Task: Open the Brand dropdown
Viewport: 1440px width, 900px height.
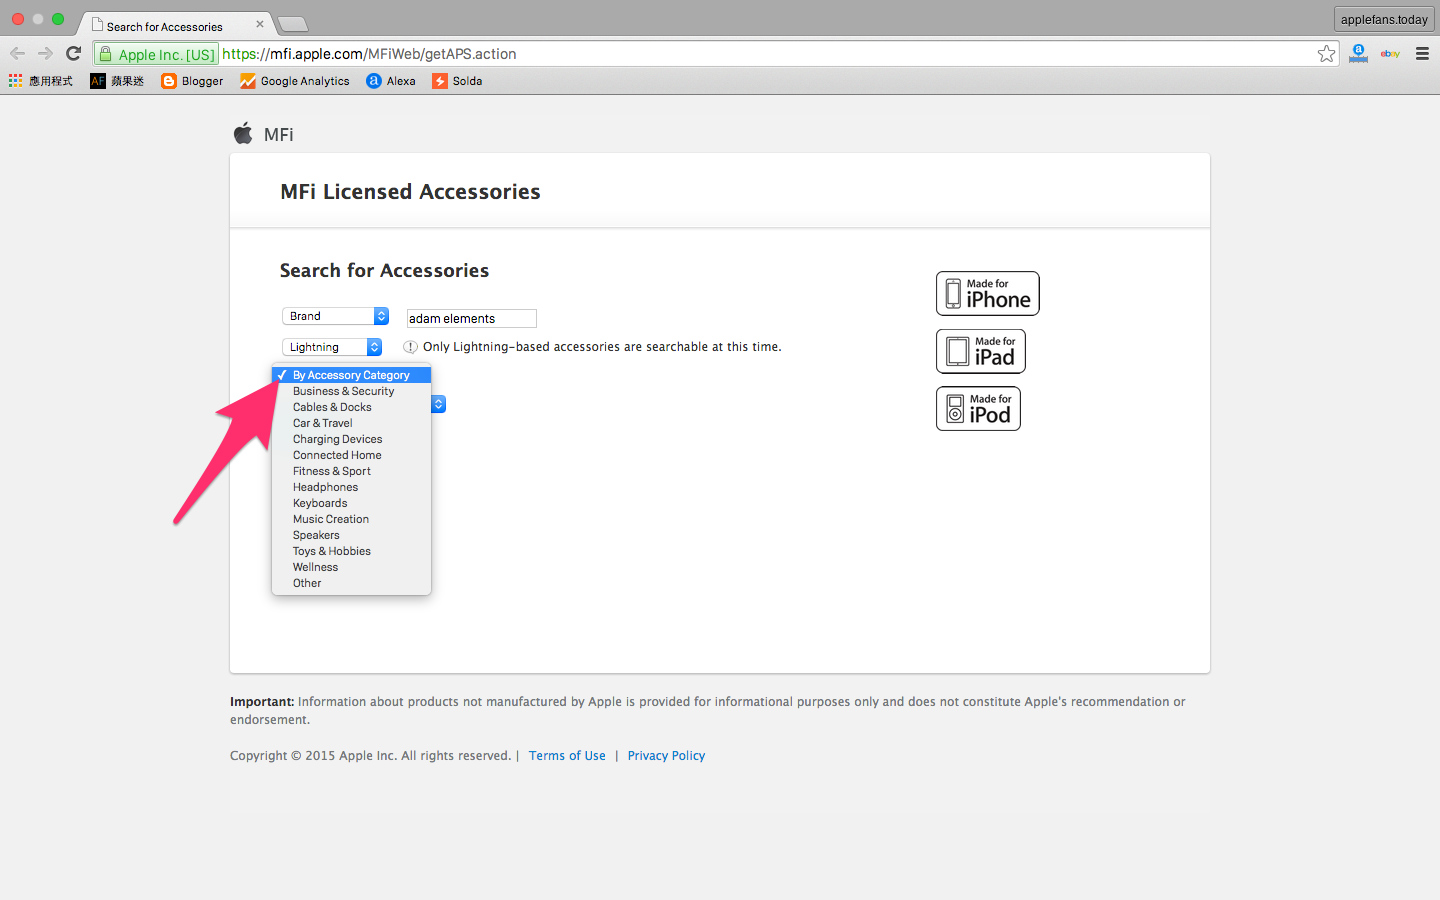Action: pyautogui.click(x=335, y=316)
